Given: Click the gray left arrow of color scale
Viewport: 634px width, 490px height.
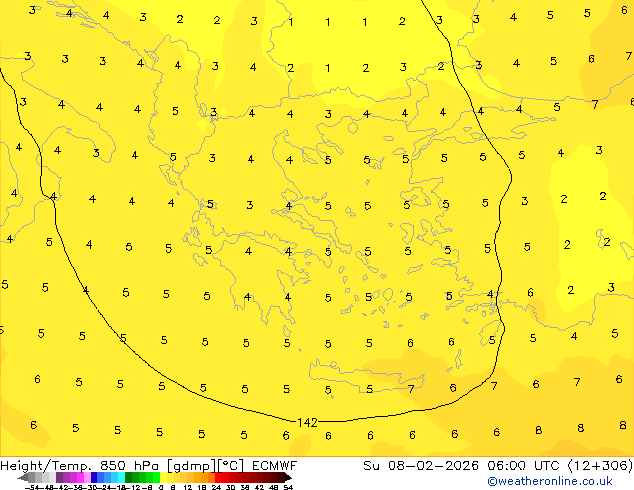Looking at the screenshot, I should [23, 478].
